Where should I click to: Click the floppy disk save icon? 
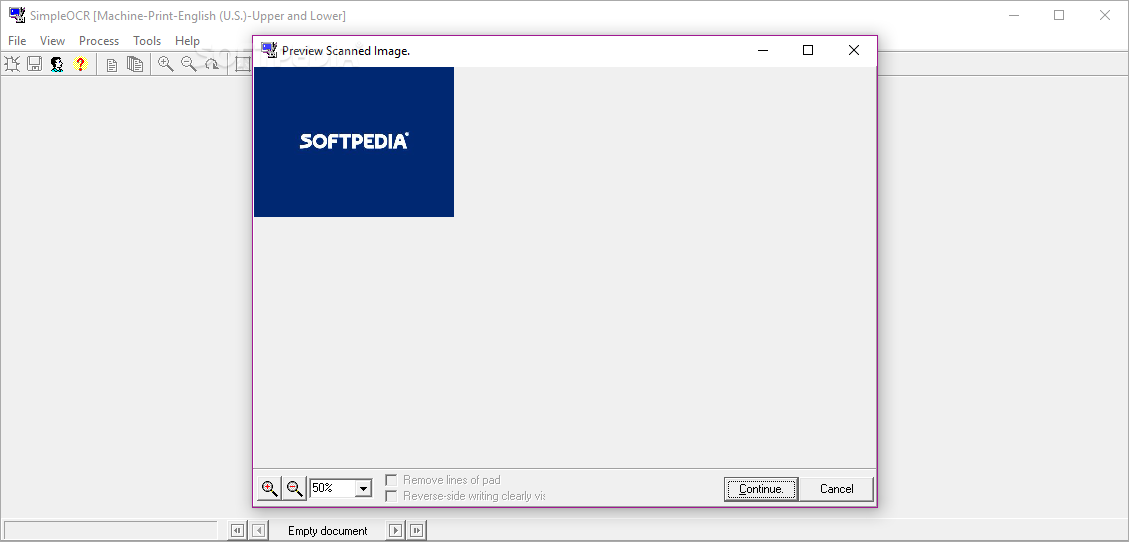(34, 64)
